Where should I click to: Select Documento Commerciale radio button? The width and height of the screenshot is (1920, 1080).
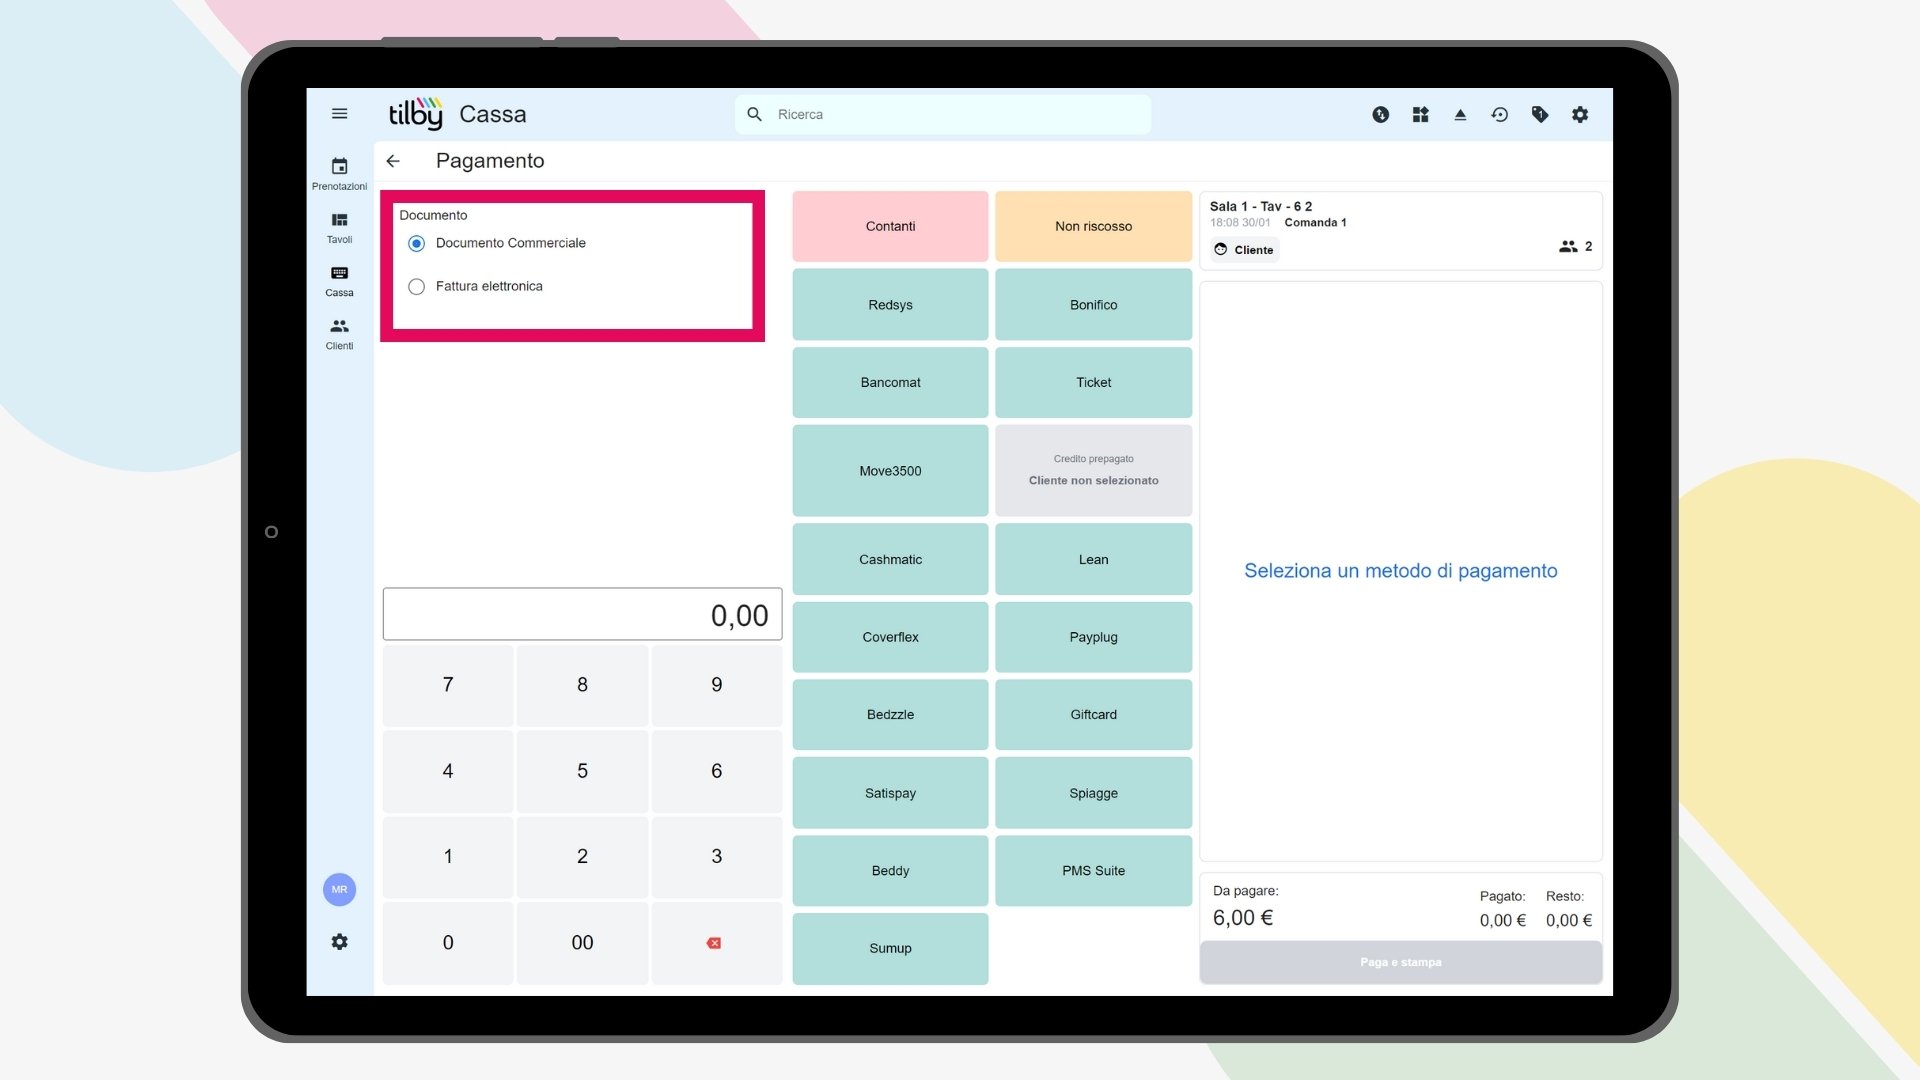(x=417, y=243)
